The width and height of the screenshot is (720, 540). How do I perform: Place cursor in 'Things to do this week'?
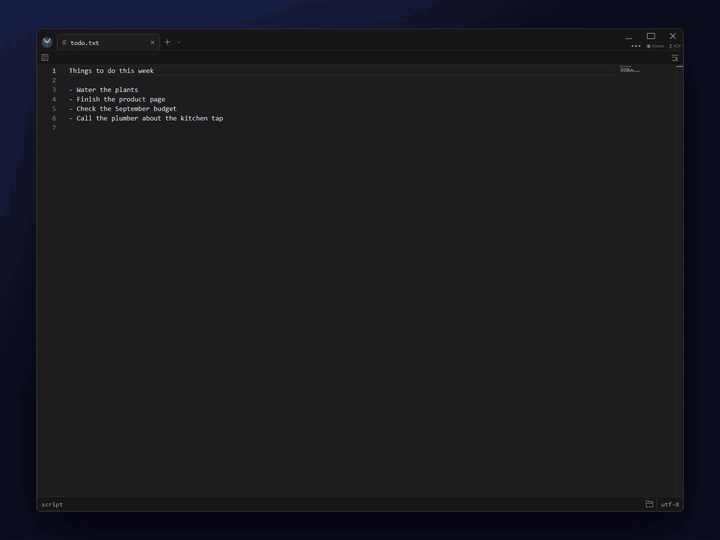coord(111,71)
